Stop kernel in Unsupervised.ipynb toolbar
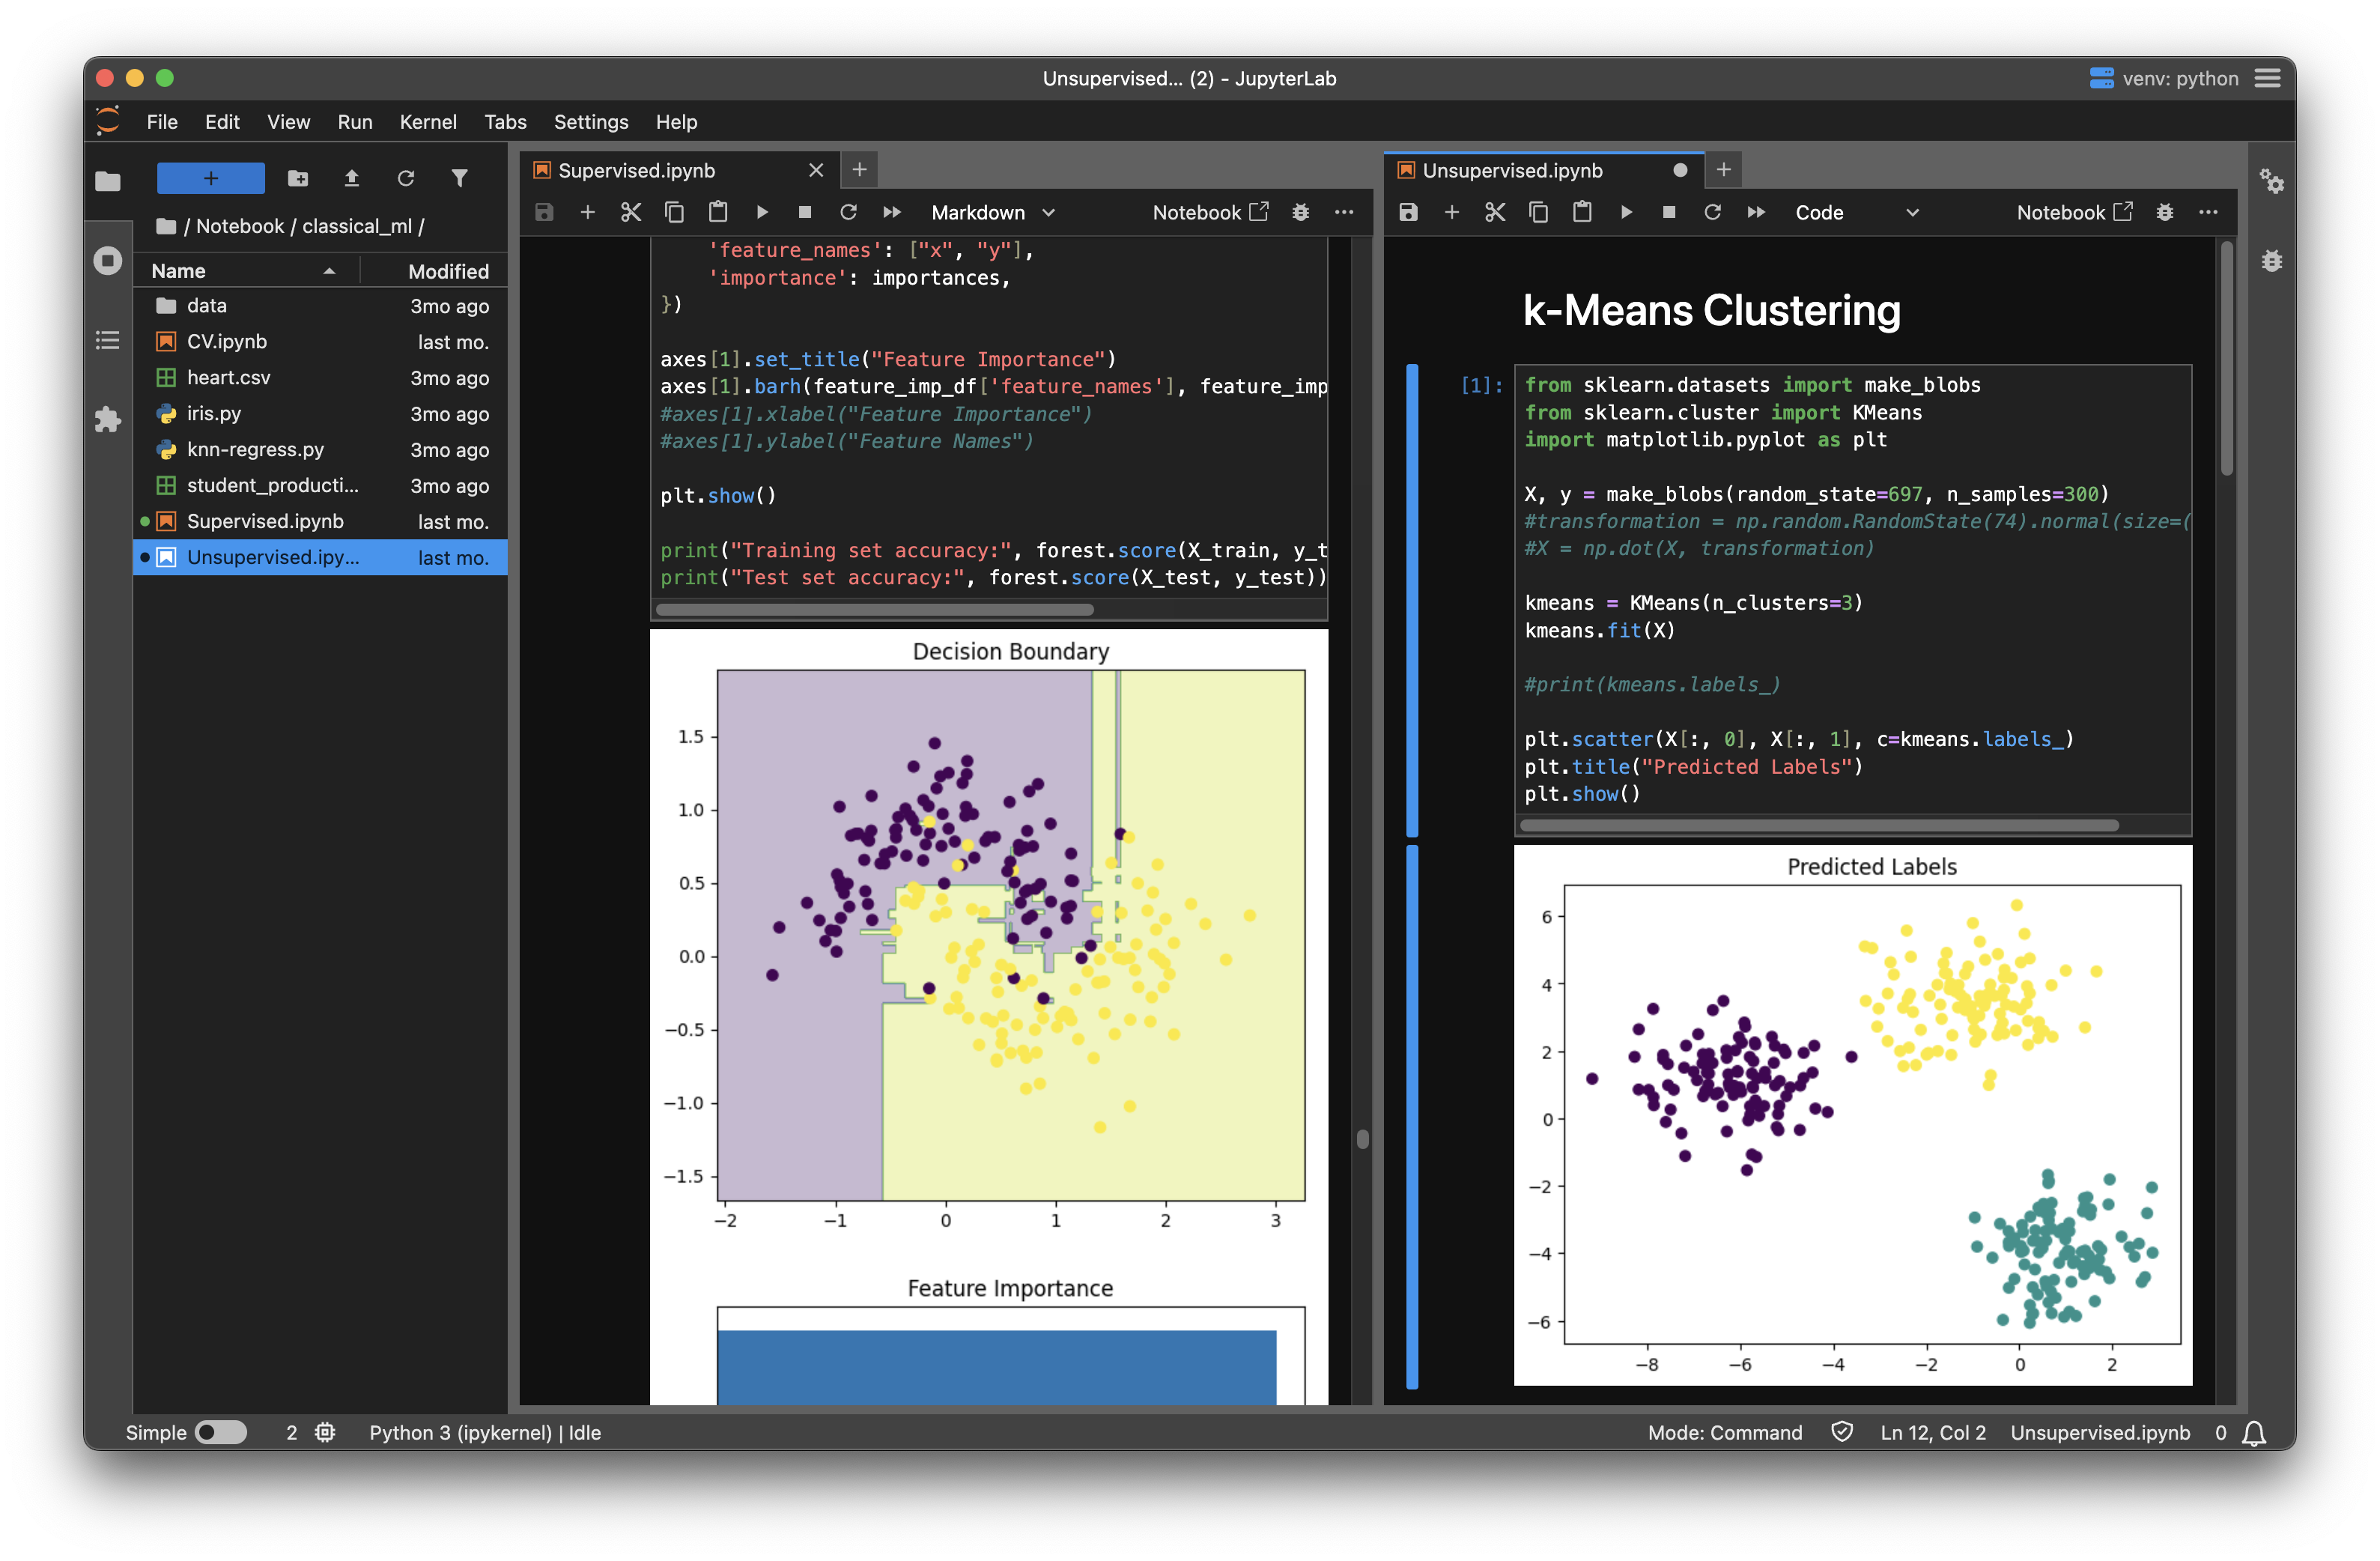Viewport: 2380px width, 1561px height. click(x=1669, y=212)
